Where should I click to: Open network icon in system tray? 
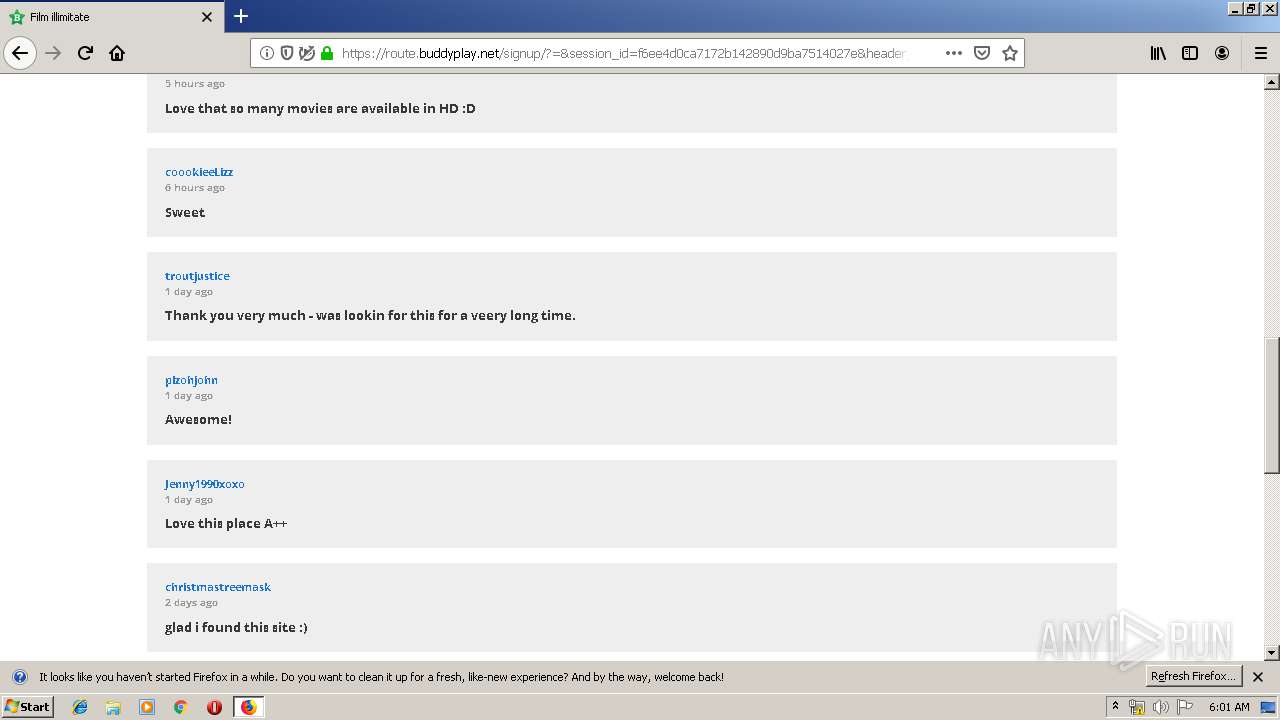[x=1137, y=707]
